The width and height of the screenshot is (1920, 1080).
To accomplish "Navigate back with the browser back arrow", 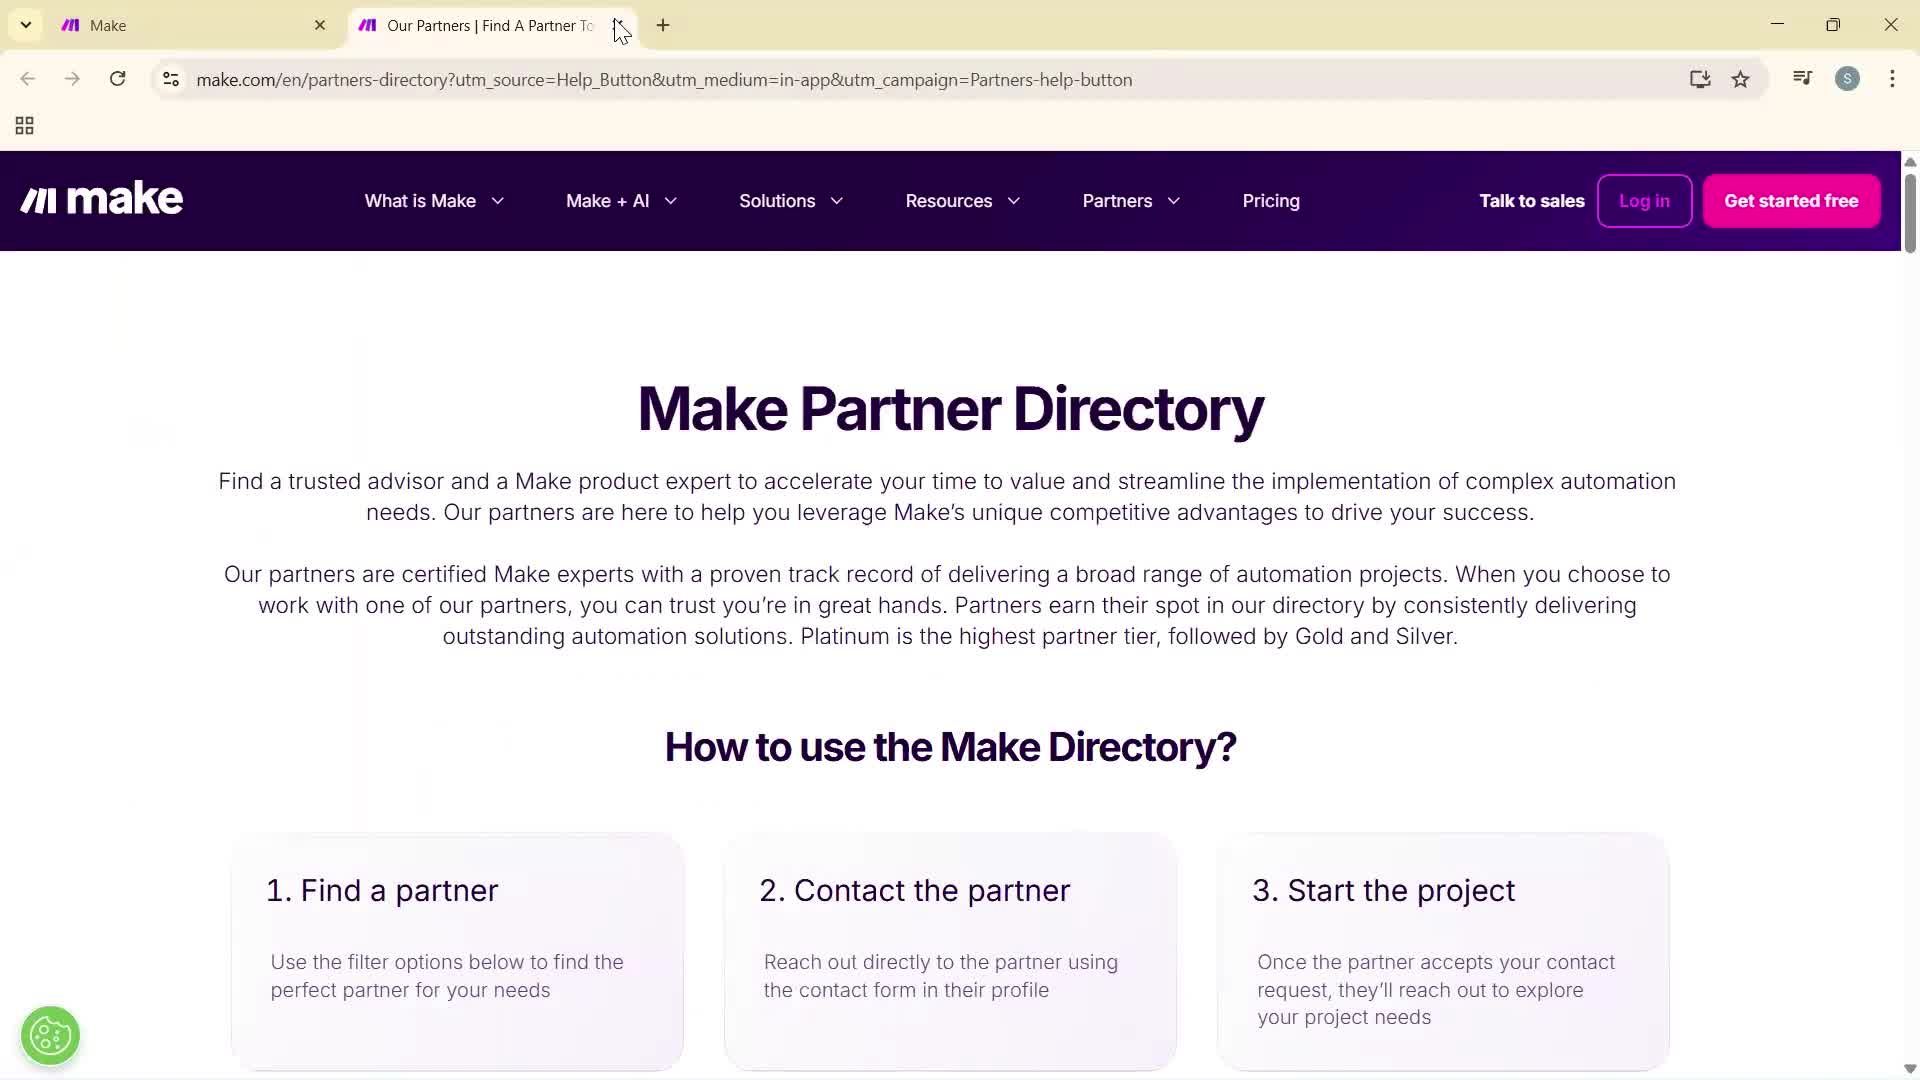I will click(27, 79).
